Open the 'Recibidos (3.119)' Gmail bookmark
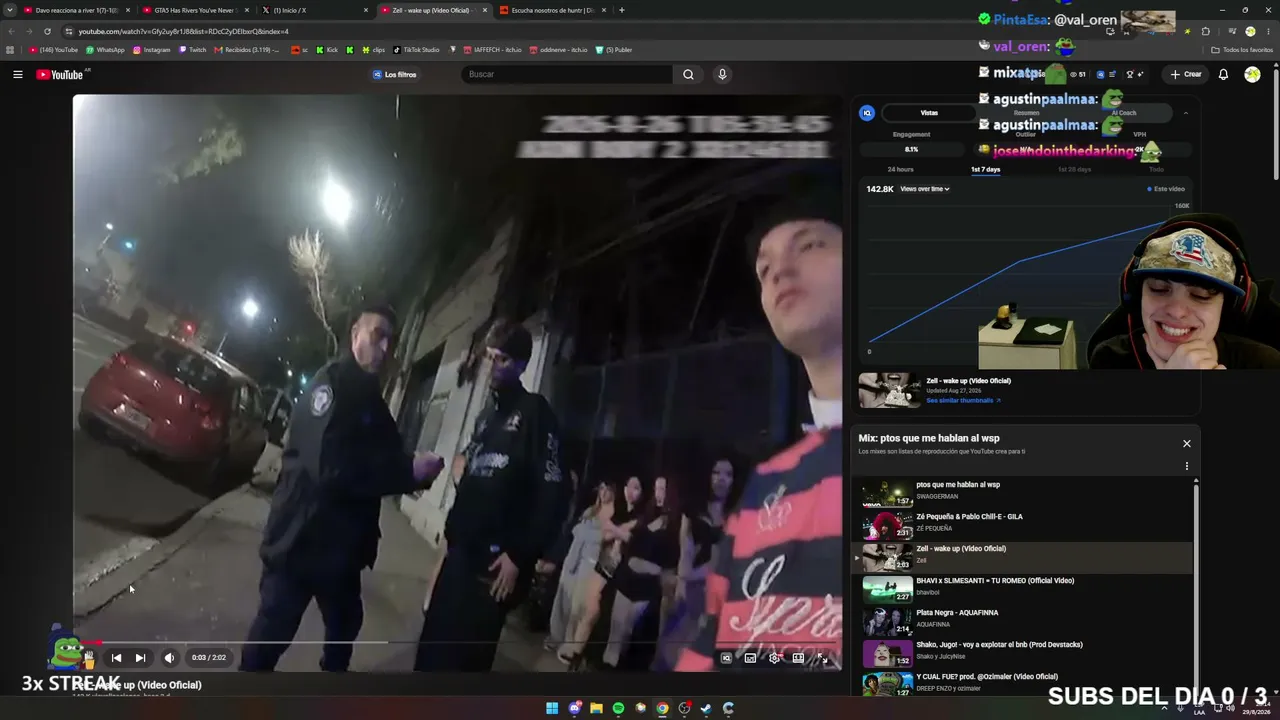 (247, 50)
